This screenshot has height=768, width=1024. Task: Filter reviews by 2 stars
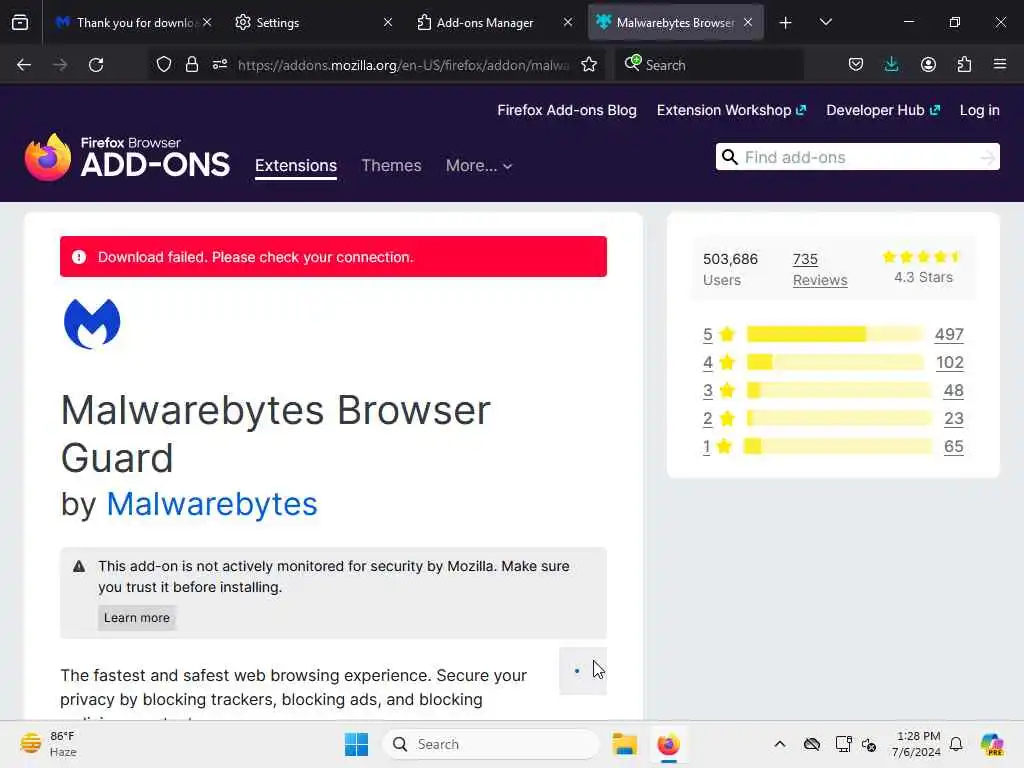click(x=707, y=419)
